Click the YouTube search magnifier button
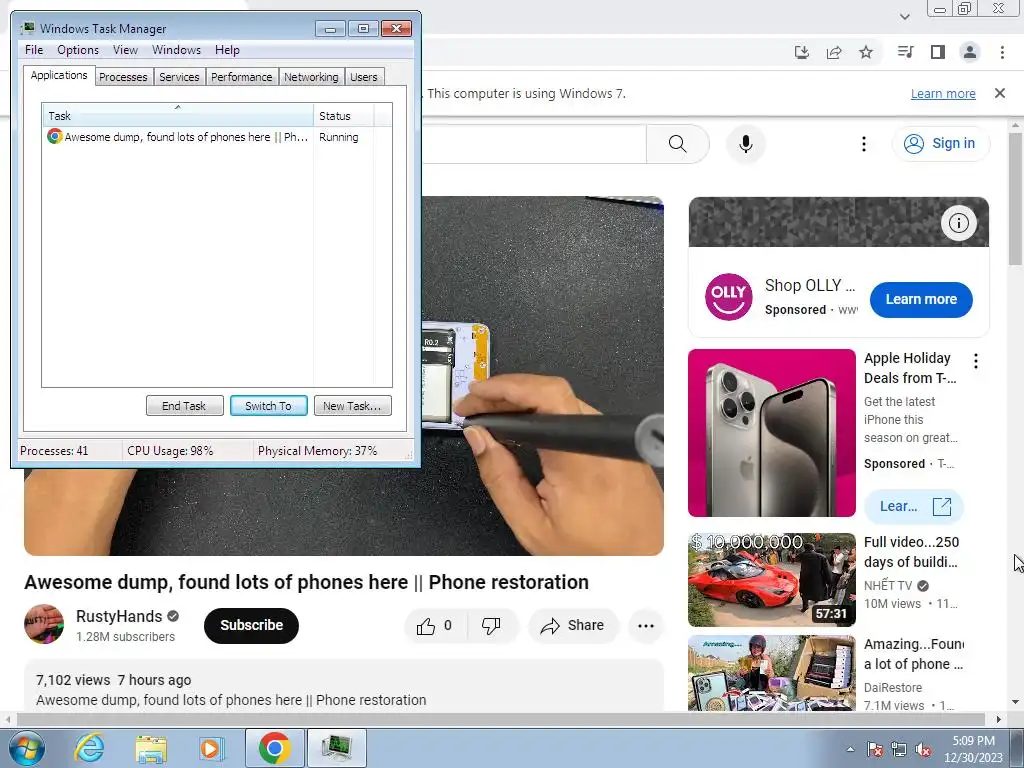This screenshot has height=768, width=1024. (x=677, y=144)
